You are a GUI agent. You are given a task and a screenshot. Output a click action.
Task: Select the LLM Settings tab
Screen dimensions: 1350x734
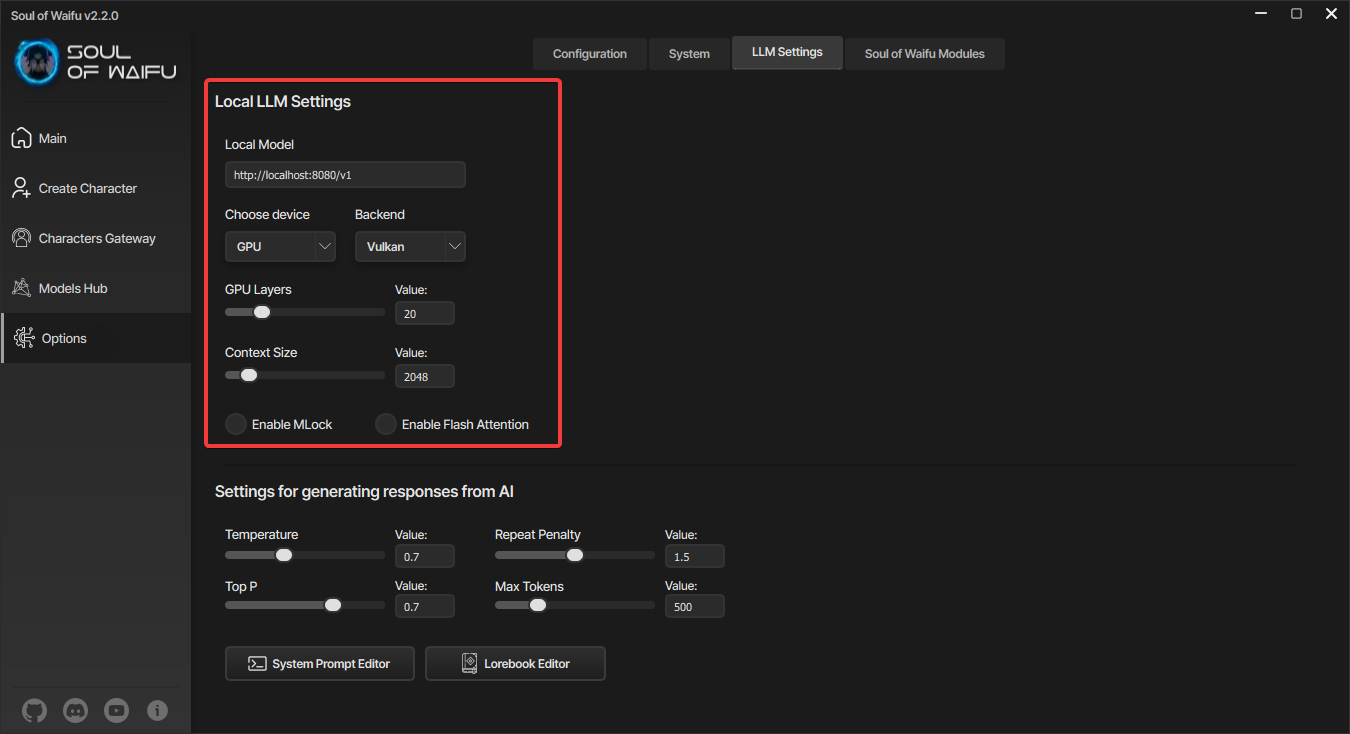coord(787,52)
